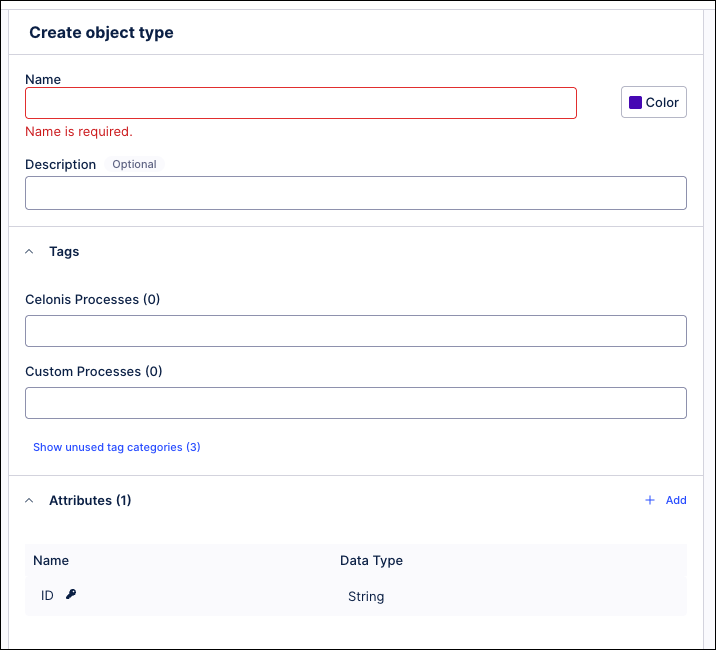
Task: Open the Custom Processes tag field
Action: click(355, 403)
